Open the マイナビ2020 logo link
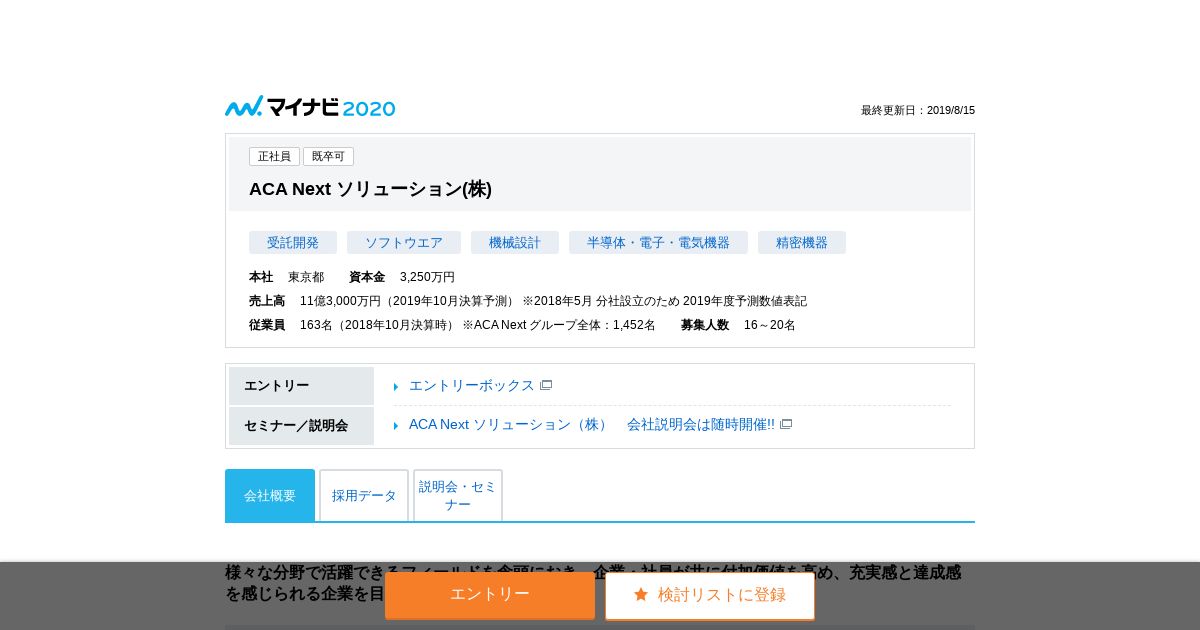The height and width of the screenshot is (630, 1200). tap(310, 107)
